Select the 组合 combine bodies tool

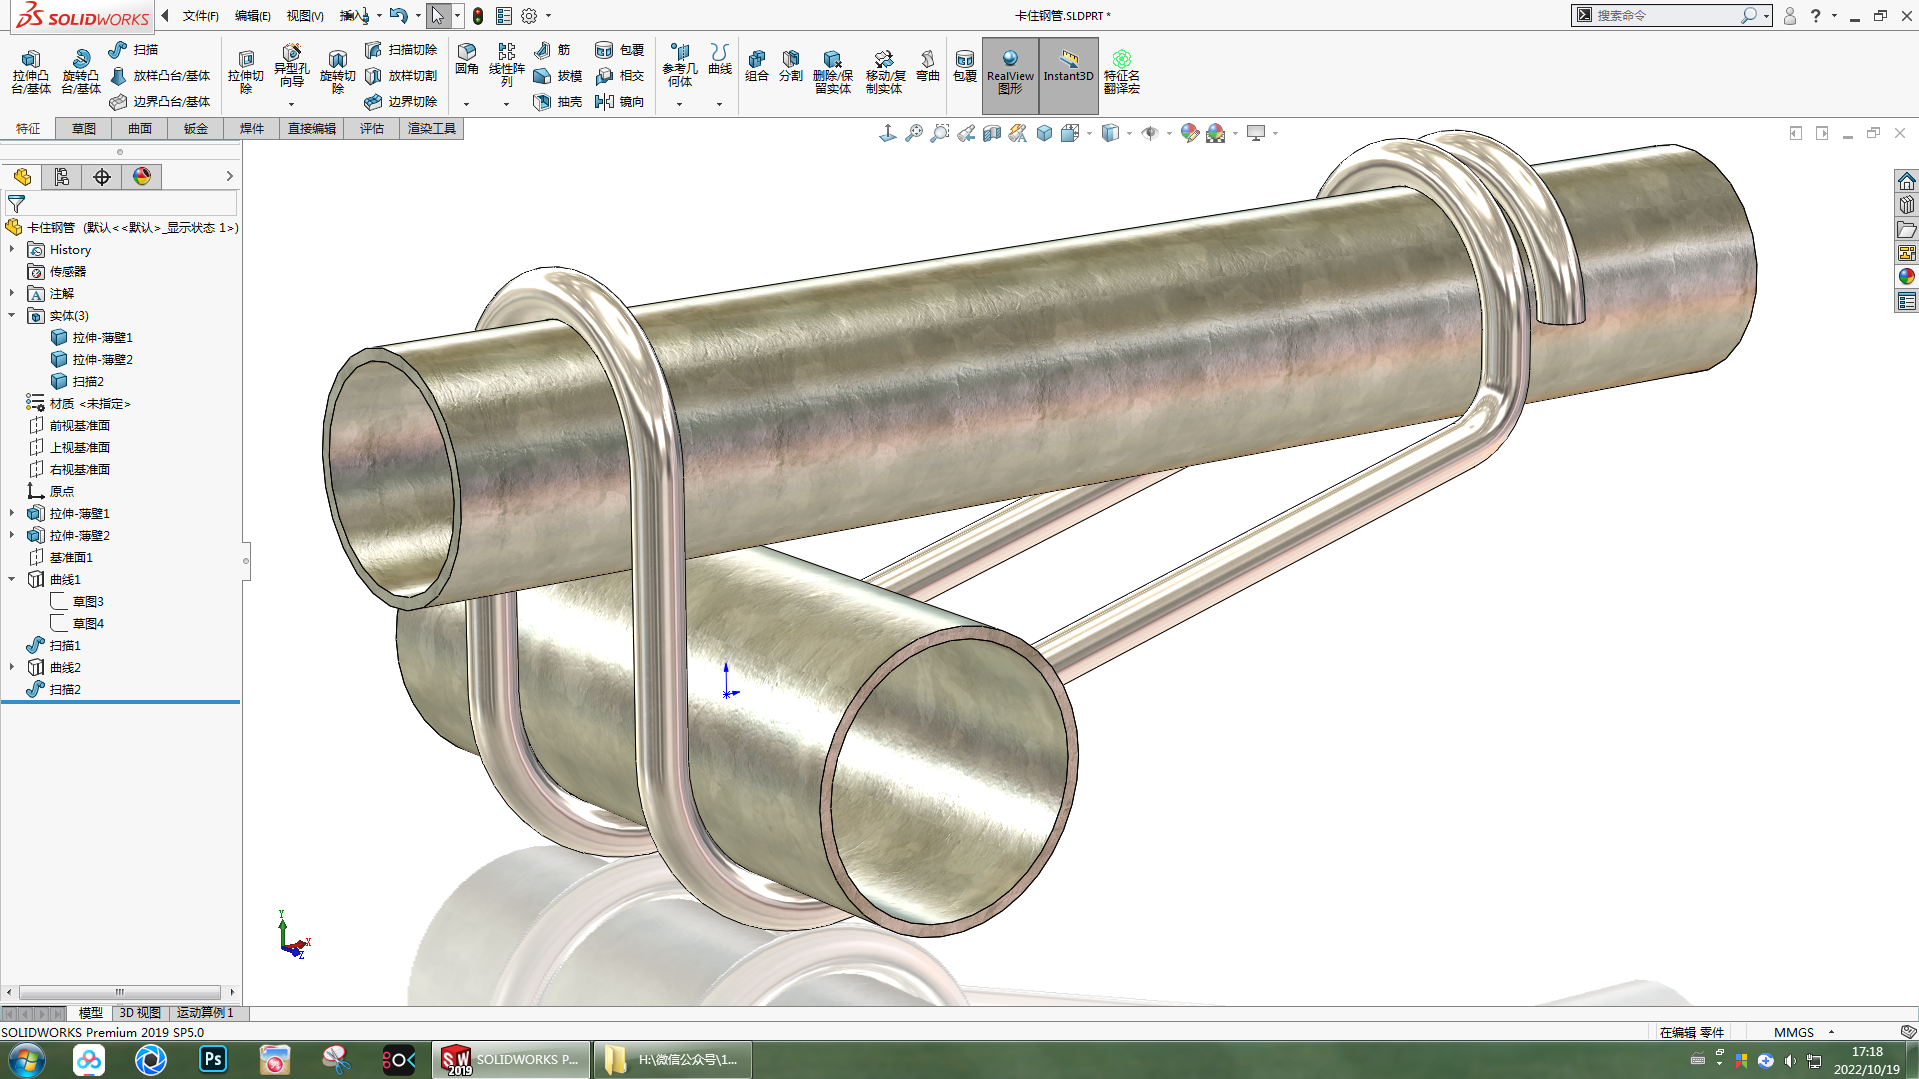[757, 65]
